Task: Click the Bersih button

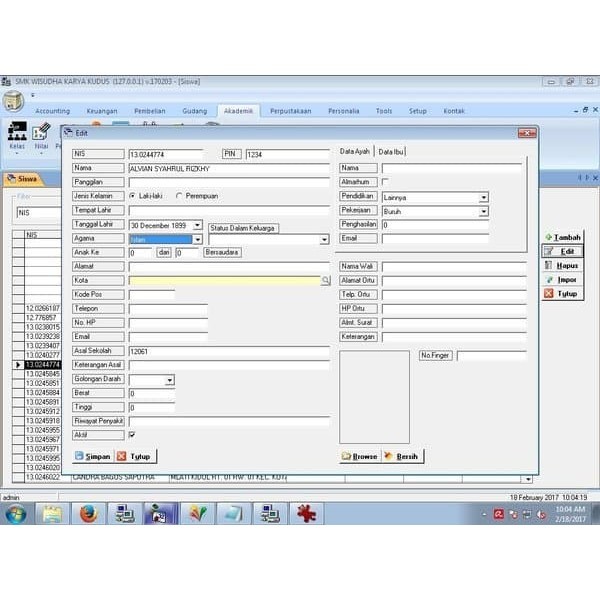Action: pos(403,456)
